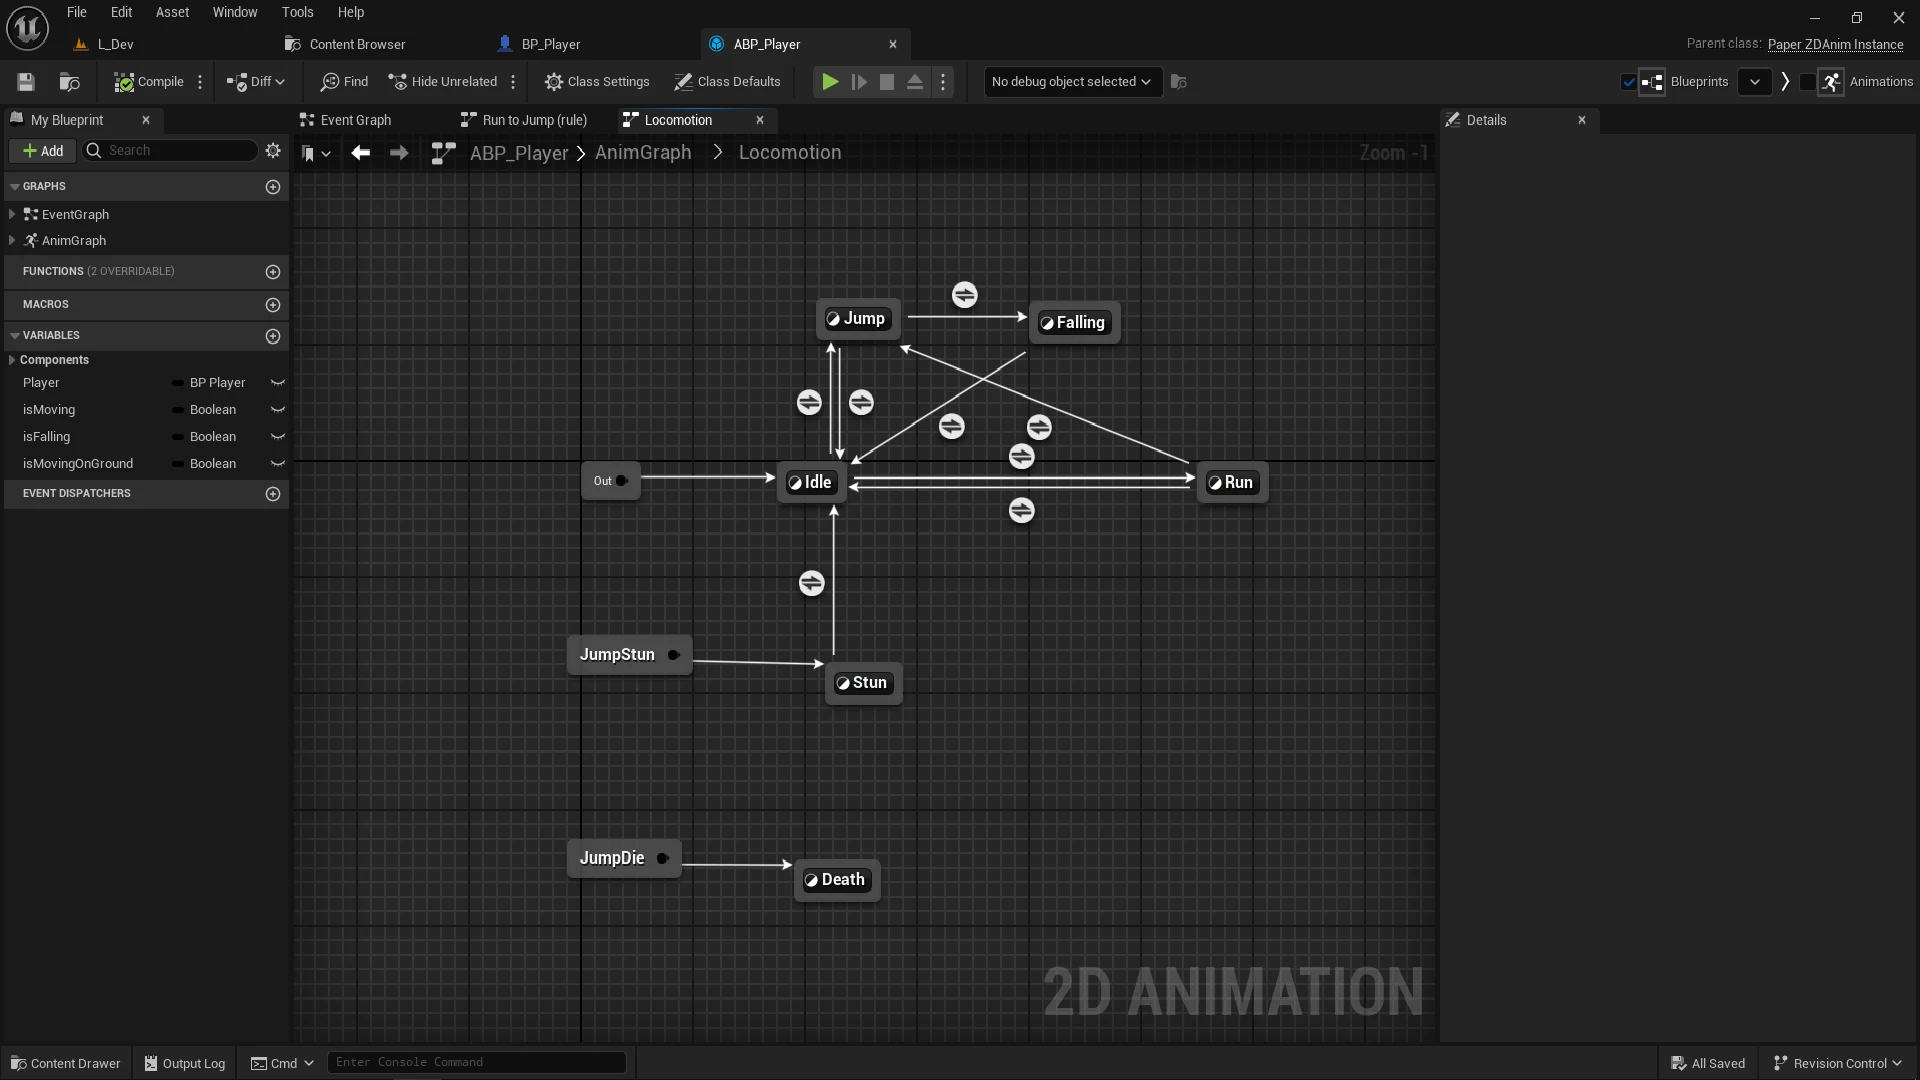Open the My Blueprint settings gear

coord(273,150)
